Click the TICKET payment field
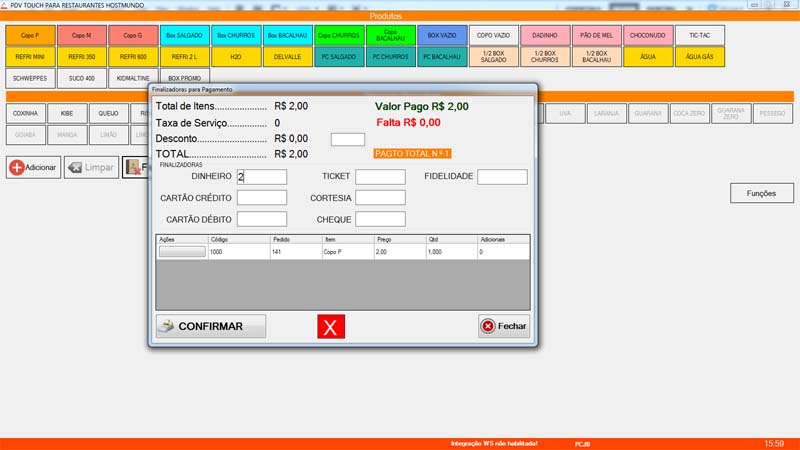This screenshot has width=800, height=450. coord(380,177)
